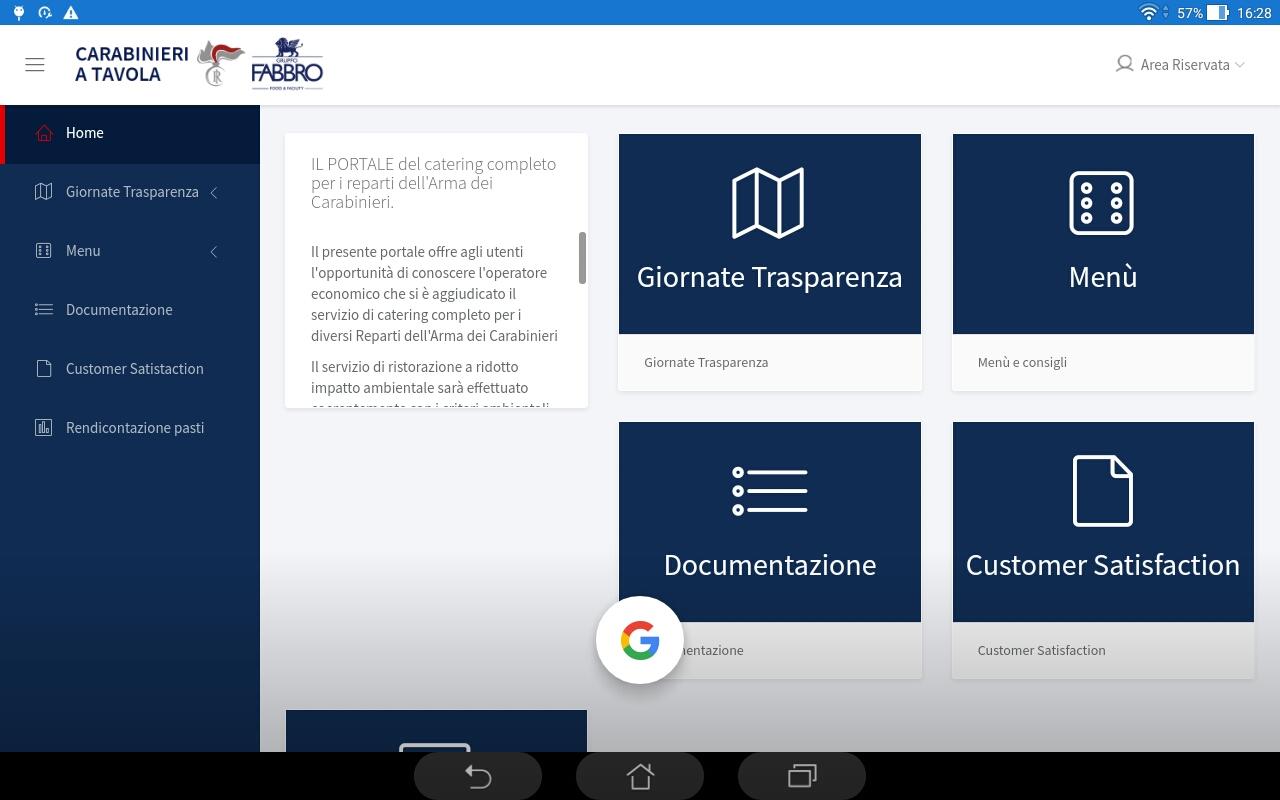Open the hamburger menu icon

pos(35,65)
